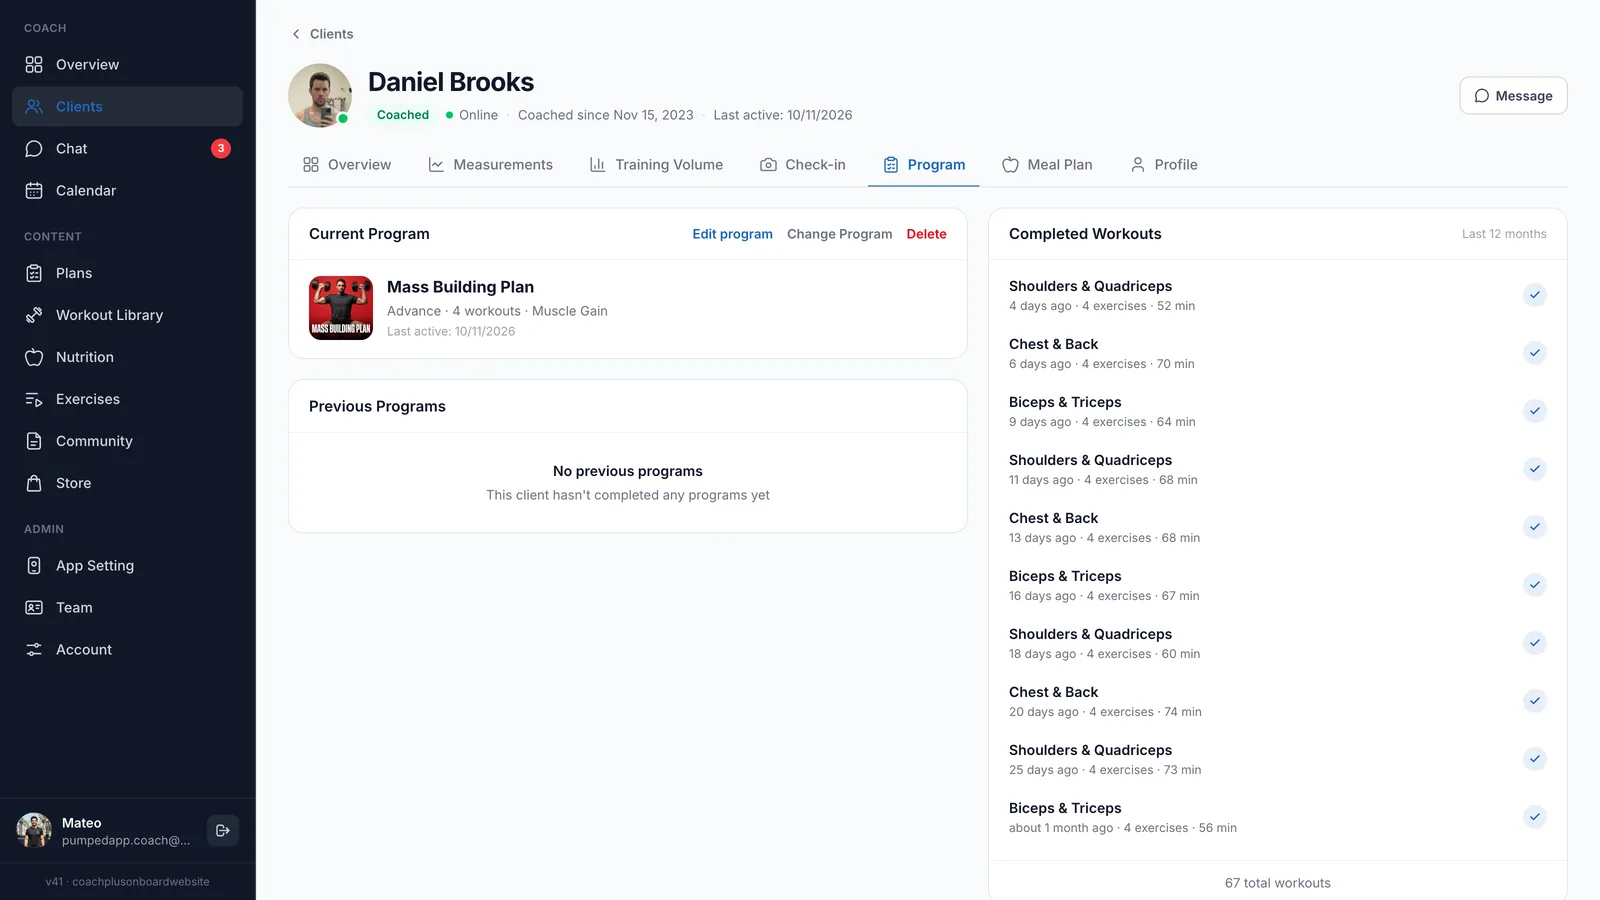
Task: Click the Mass Building Plan title
Action: click(x=460, y=287)
